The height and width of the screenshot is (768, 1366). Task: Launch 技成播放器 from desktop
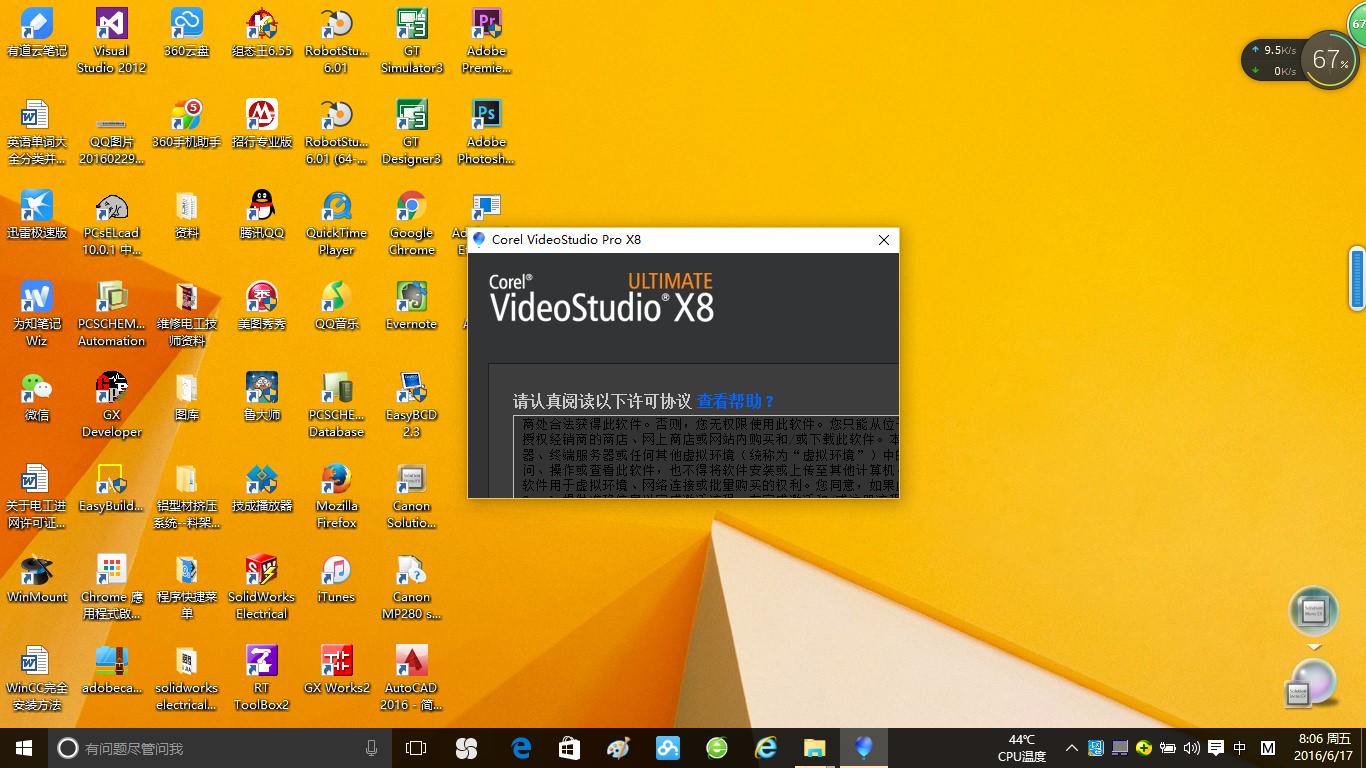(262, 488)
